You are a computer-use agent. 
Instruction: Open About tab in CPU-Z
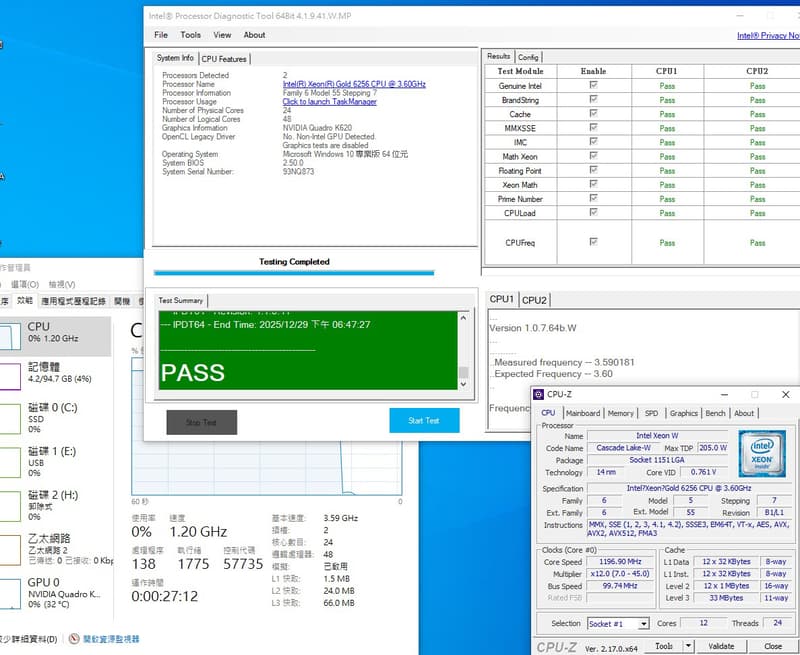click(x=744, y=413)
